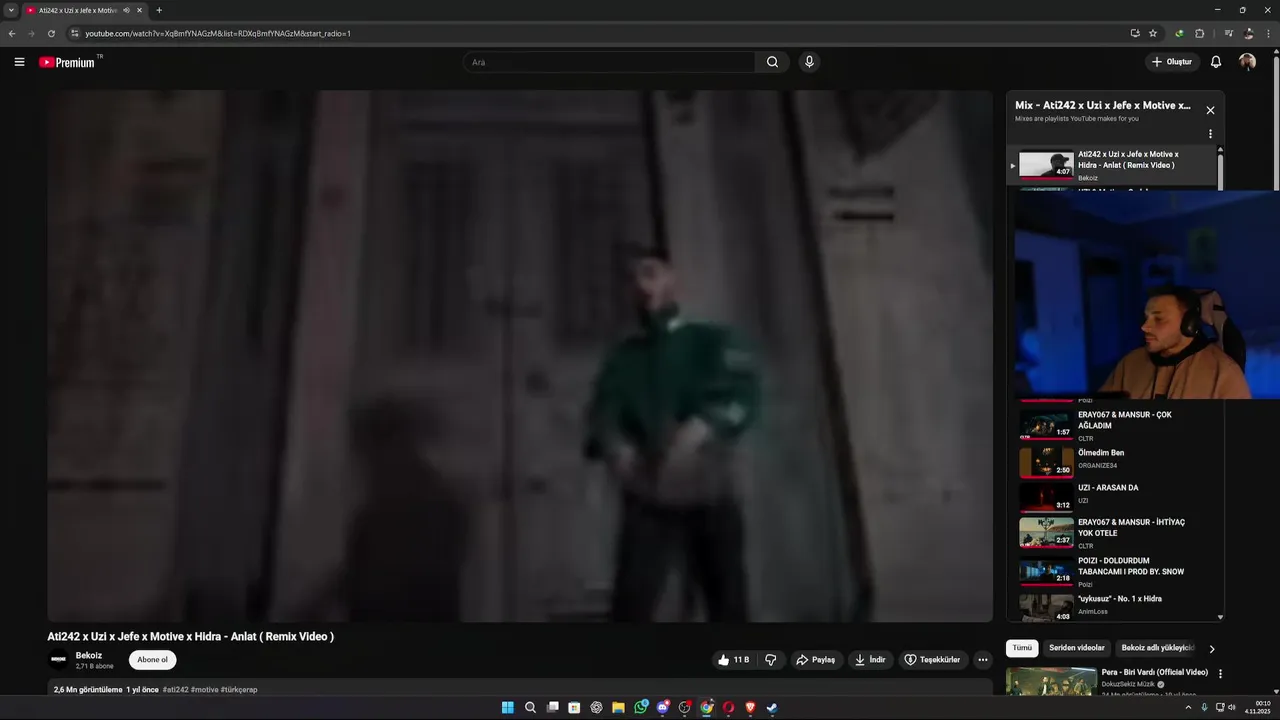1280x720 pixels.
Task: Click #ati242 hashtag in description
Action: click(x=175, y=689)
